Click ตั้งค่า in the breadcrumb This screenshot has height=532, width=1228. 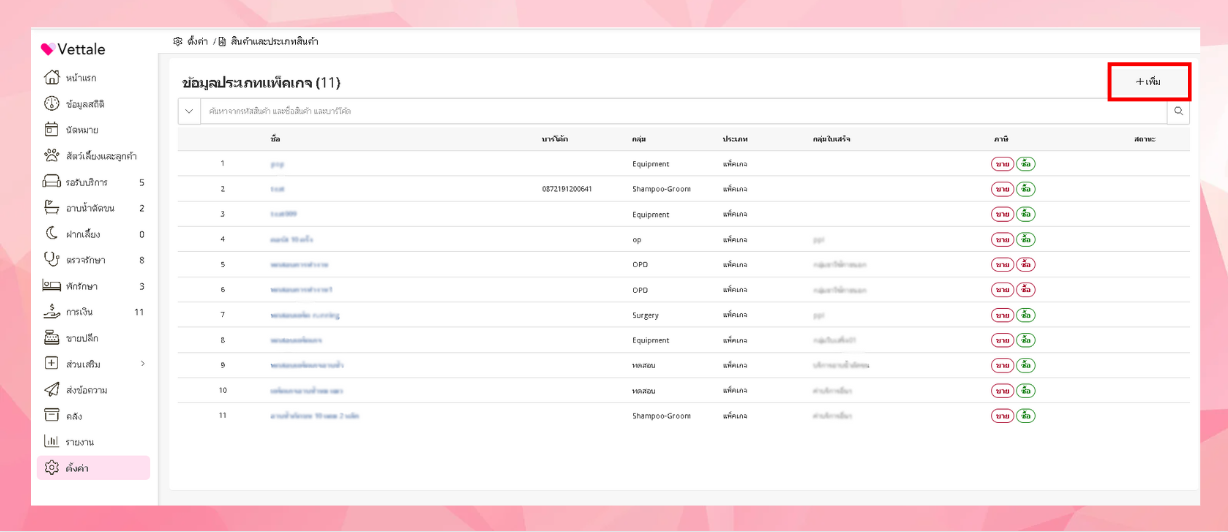coord(197,42)
